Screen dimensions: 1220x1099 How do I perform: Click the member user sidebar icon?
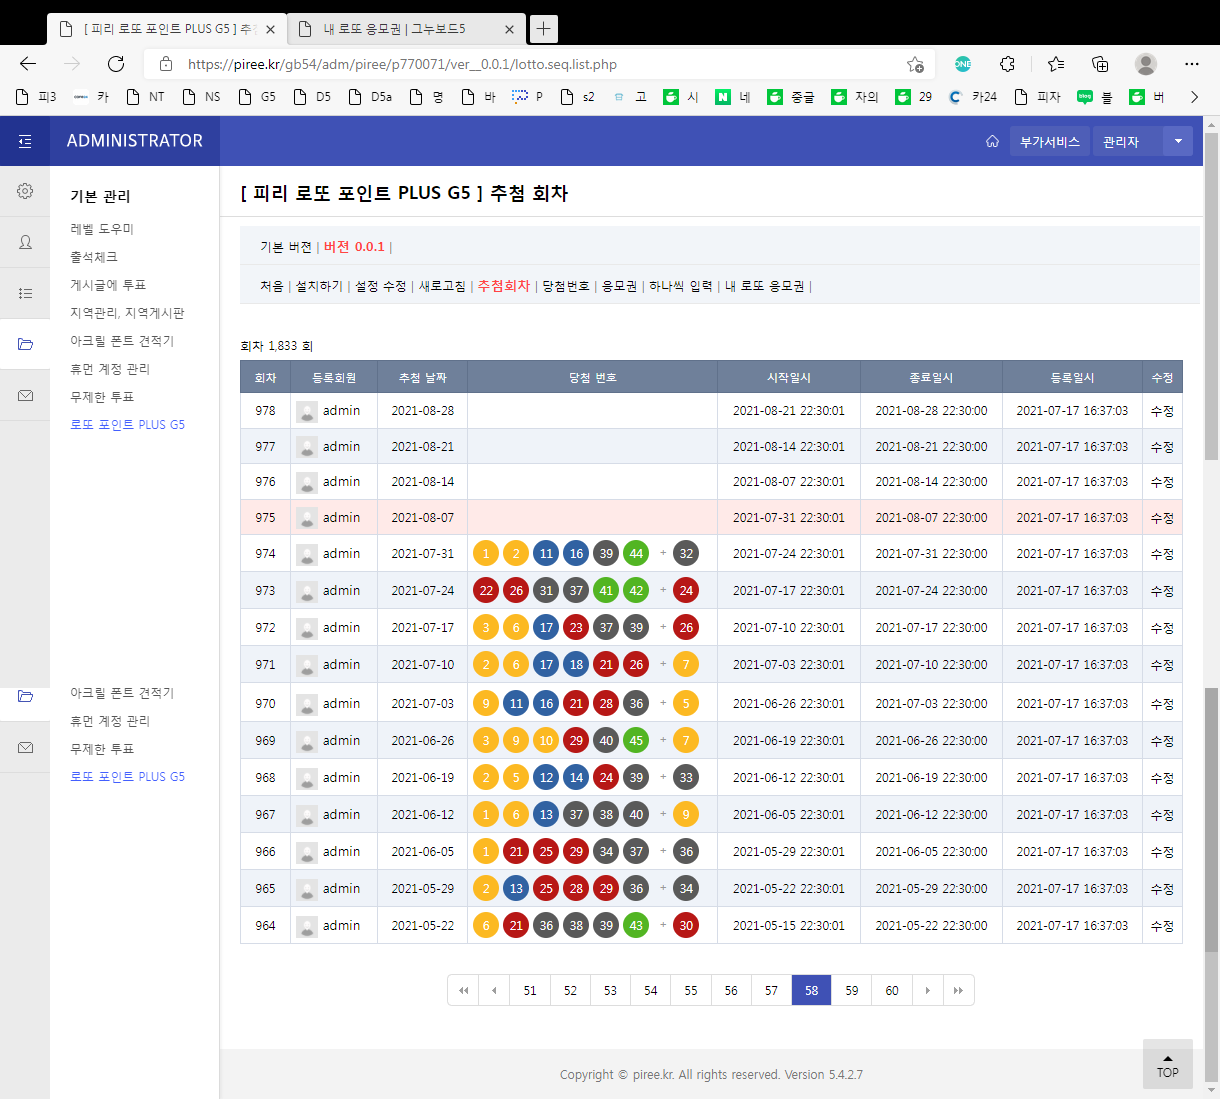pos(25,242)
